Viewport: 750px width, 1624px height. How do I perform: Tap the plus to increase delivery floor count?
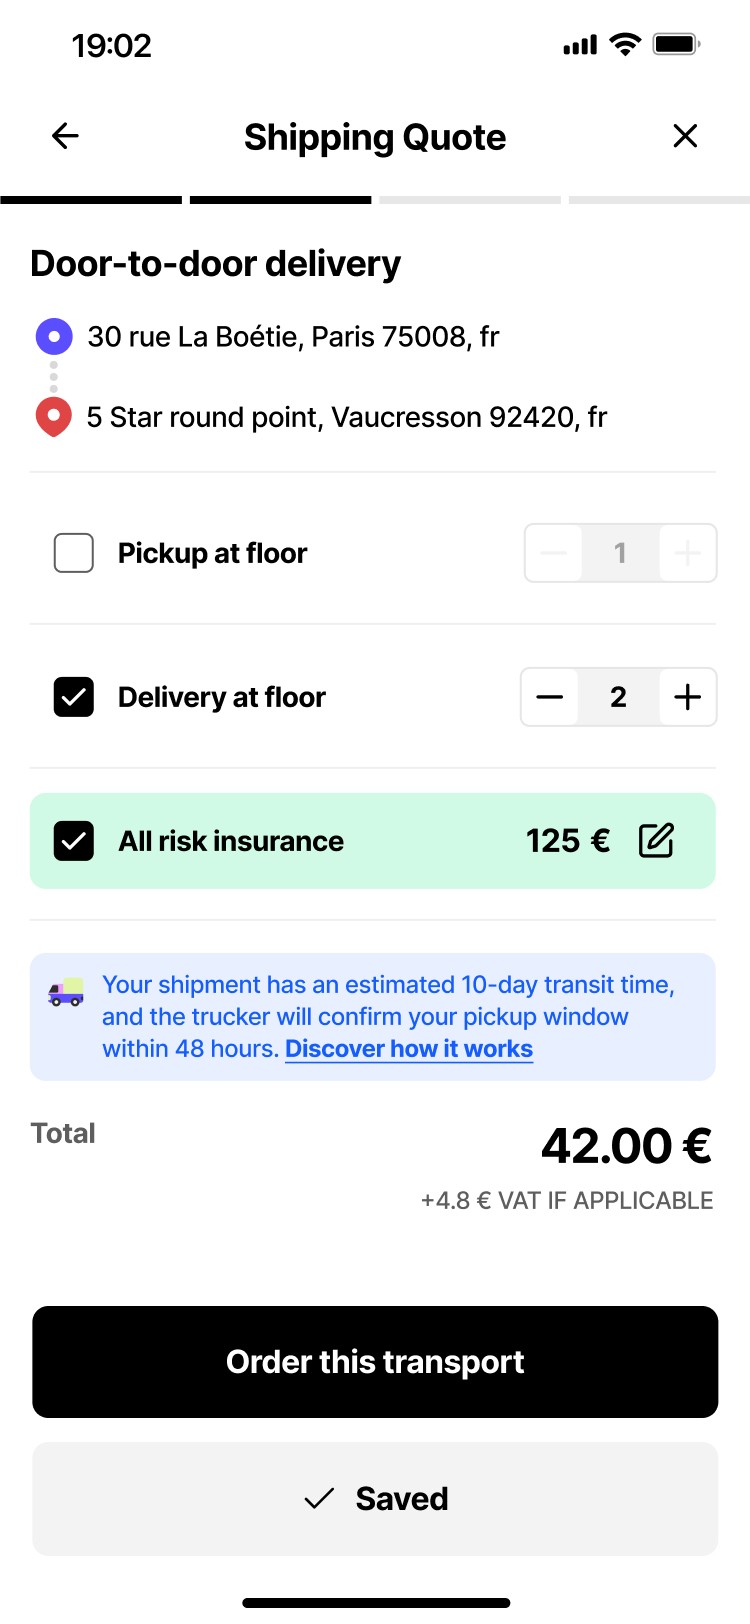coord(687,697)
